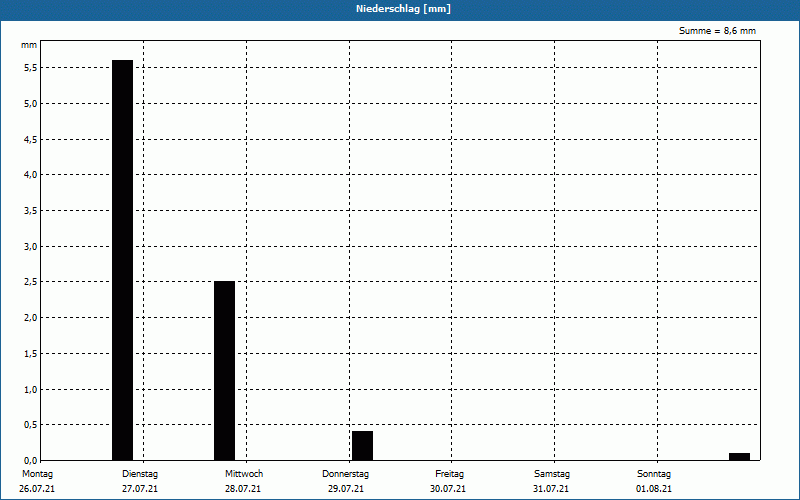Click the 3,5 y-axis value
The image size is (800, 500).
31,211
